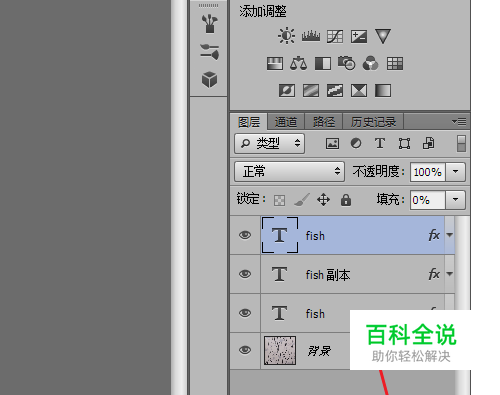Screen dimensions: 500x395
Task: Add an Exposure adjustment (plus/minus icon)
Action: 359,36
